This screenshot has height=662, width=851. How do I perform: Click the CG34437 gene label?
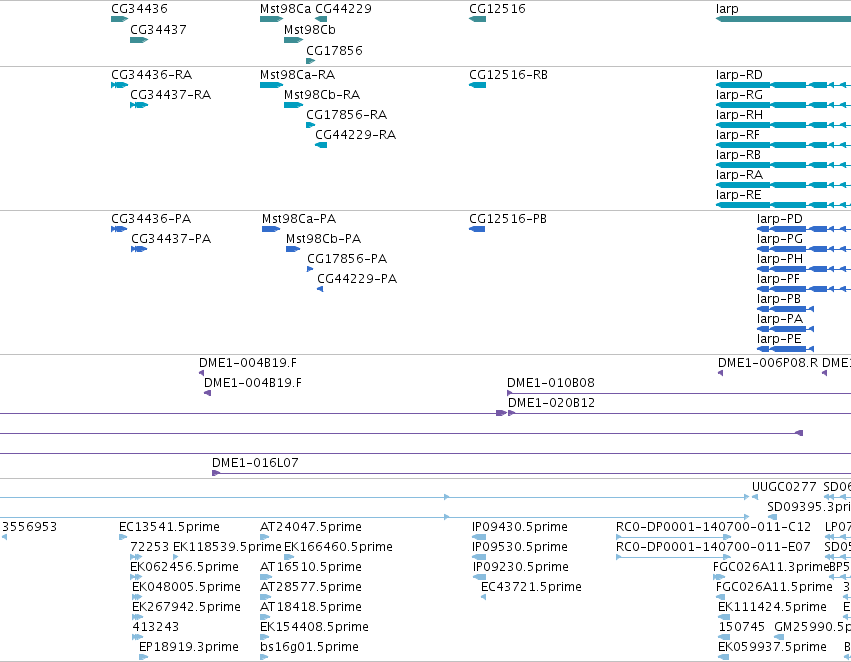(158, 30)
